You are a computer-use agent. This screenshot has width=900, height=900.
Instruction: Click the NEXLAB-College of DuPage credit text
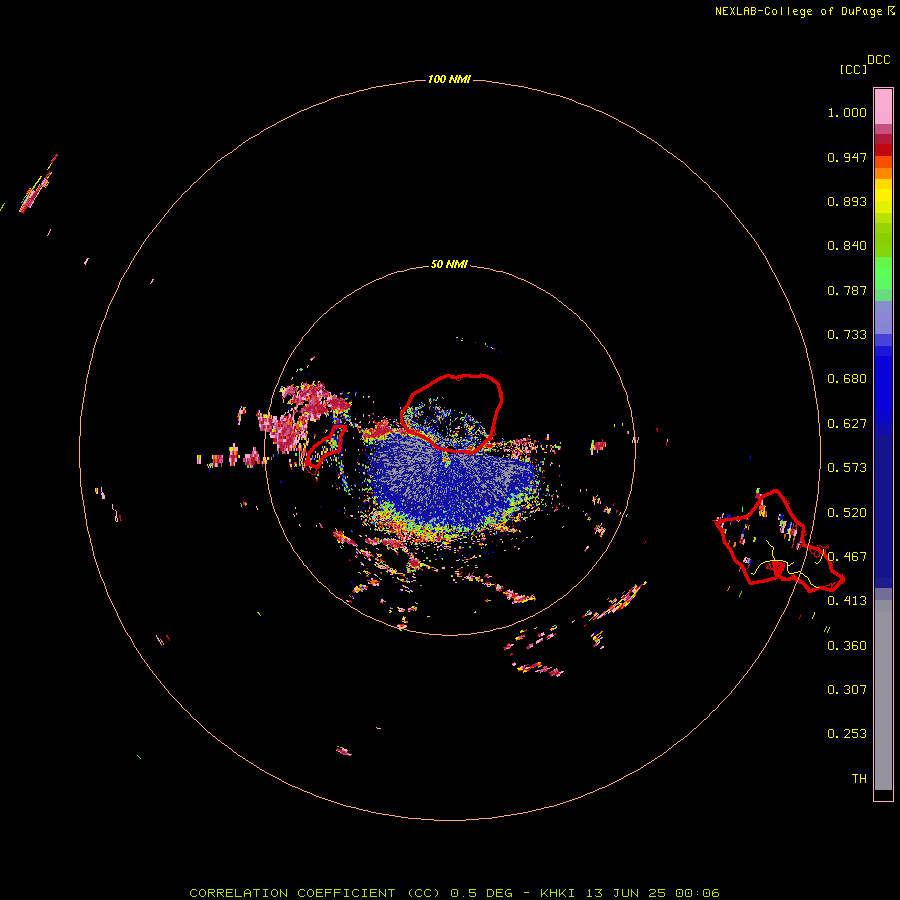pyautogui.click(x=798, y=11)
